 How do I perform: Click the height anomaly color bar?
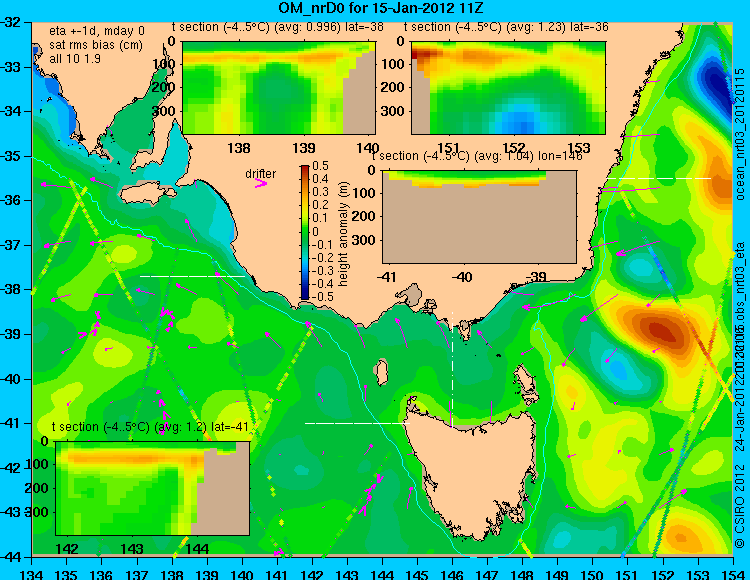tap(305, 232)
